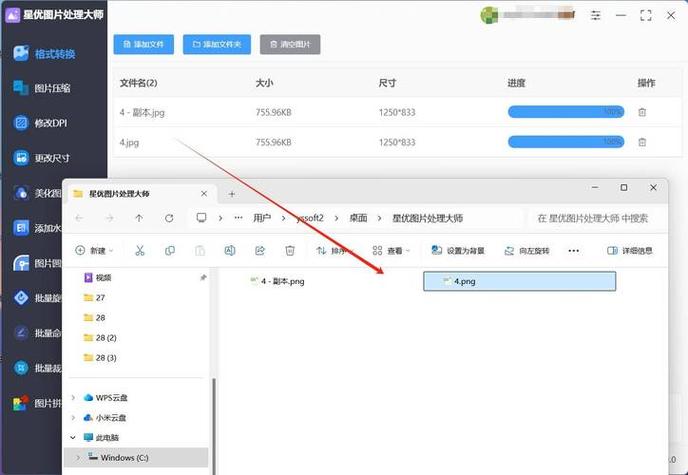Open the 查看 view dropdown
This screenshot has width=688, height=475.
pos(391,250)
